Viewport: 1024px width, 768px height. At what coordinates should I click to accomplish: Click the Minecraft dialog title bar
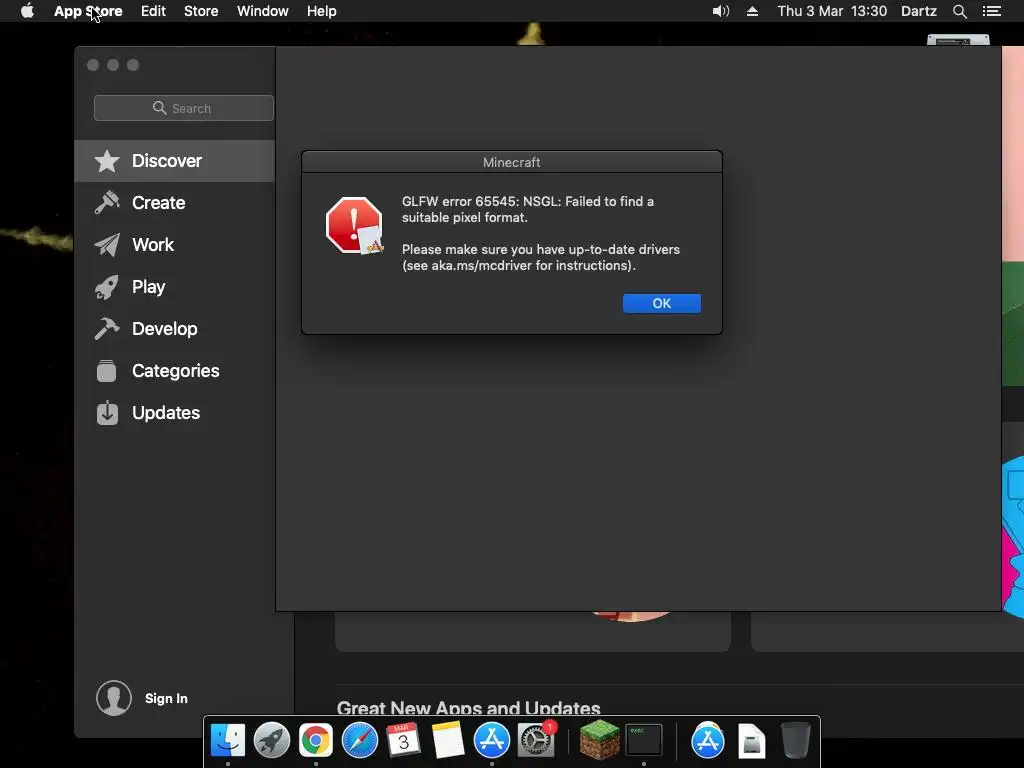click(512, 162)
